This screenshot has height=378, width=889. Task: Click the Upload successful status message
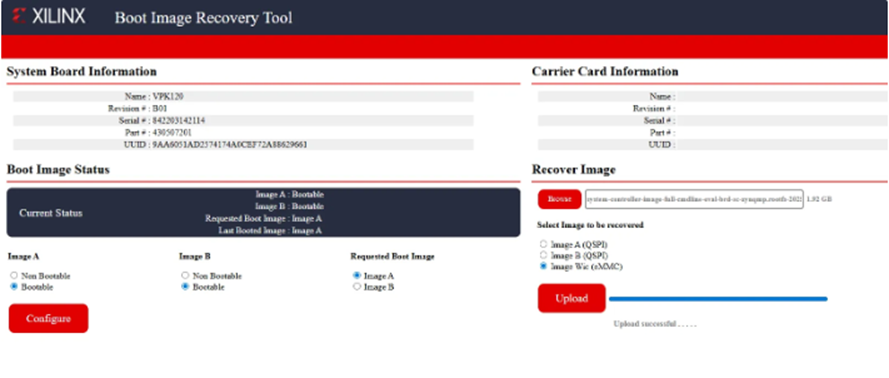tap(655, 324)
